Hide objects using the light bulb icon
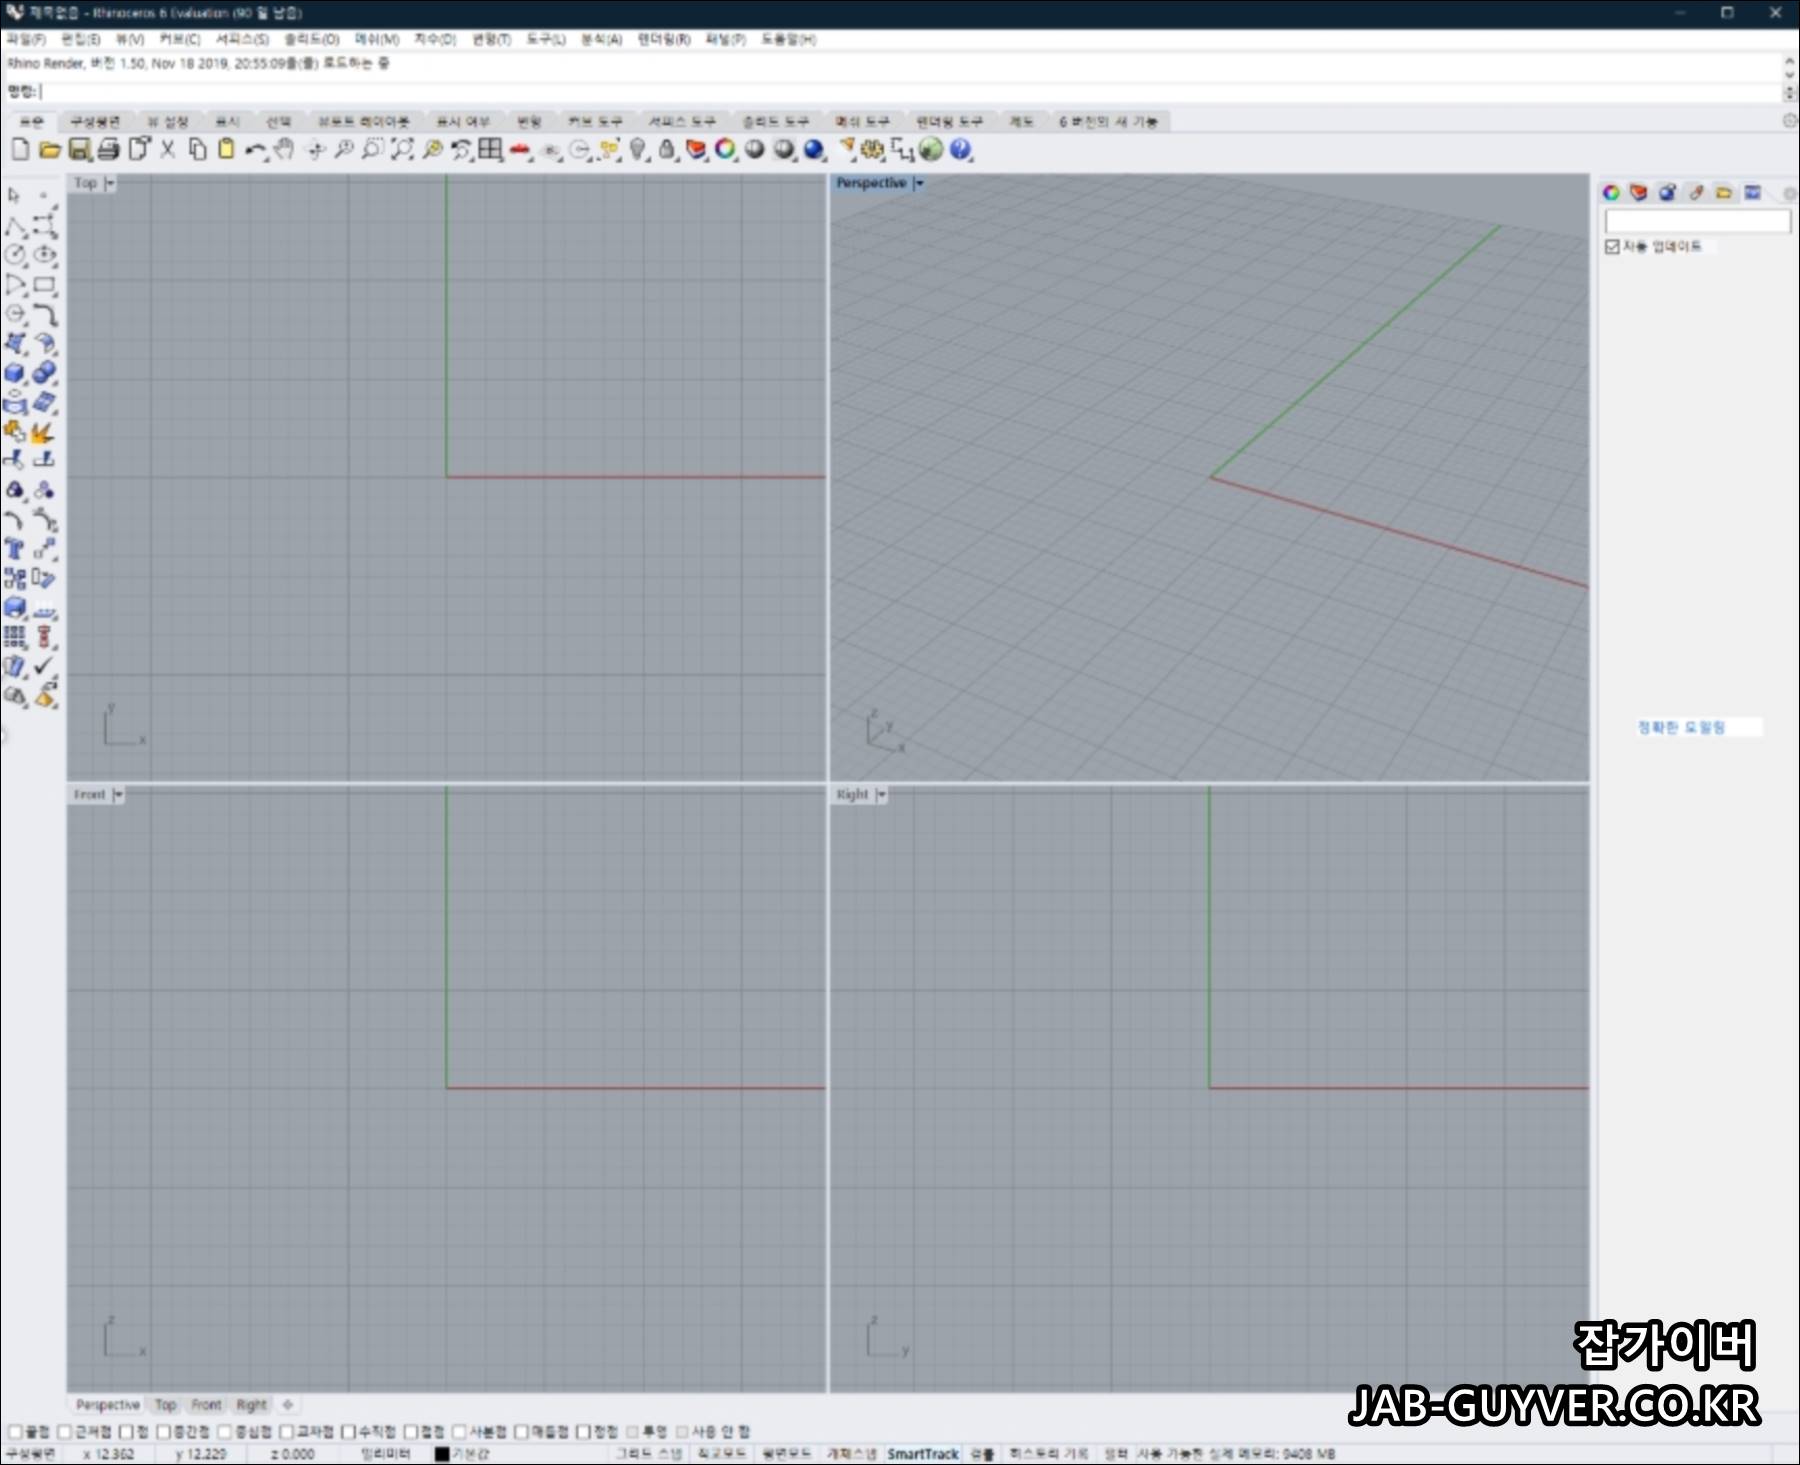This screenshot has width=1800, height=1465. pyautogui.click(x=637, y=150)
